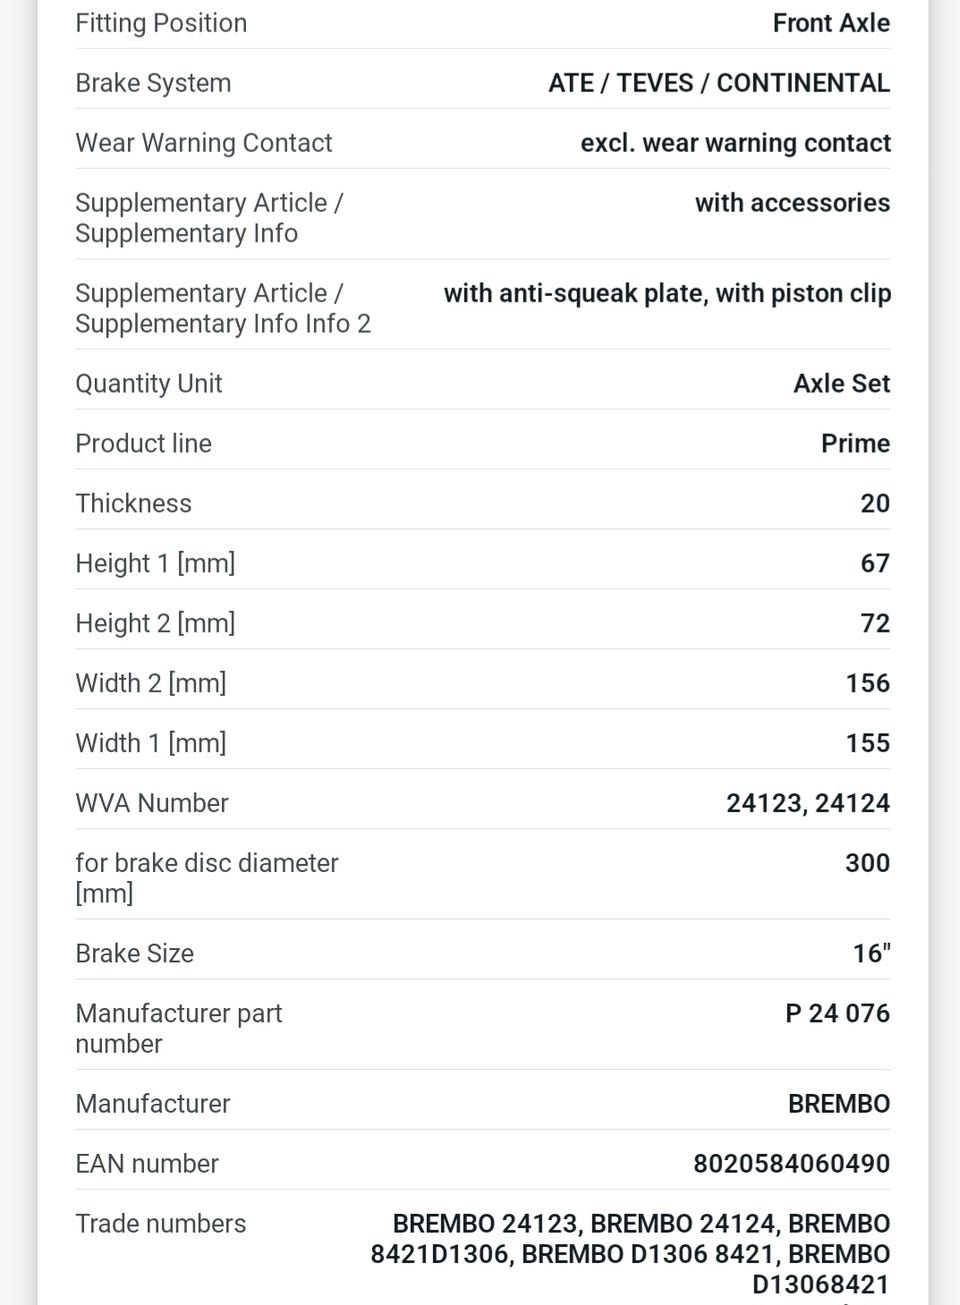
Task: Click the Trade numbers BREMBO list
Action: click(x=631, y=1254)
